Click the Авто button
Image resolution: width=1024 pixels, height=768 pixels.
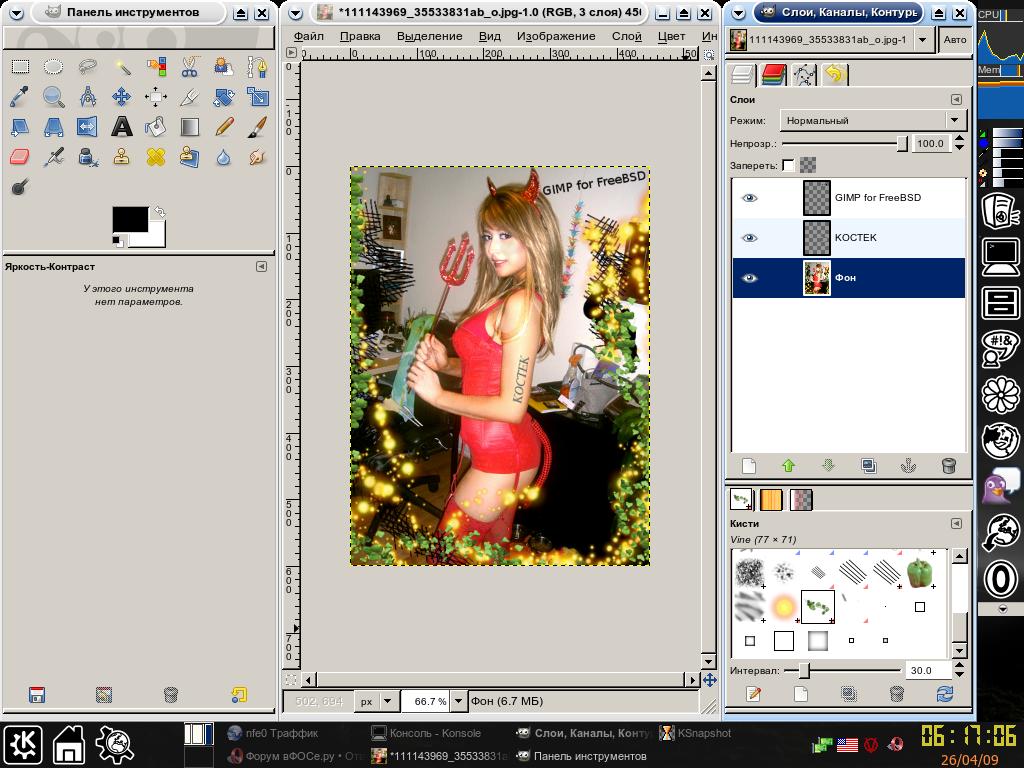tap(955, 40)
